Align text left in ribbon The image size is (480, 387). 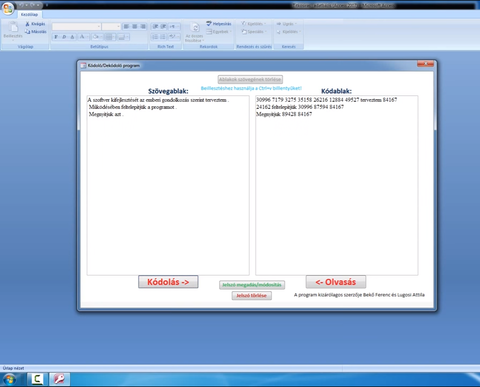click(x=127, y=26)
